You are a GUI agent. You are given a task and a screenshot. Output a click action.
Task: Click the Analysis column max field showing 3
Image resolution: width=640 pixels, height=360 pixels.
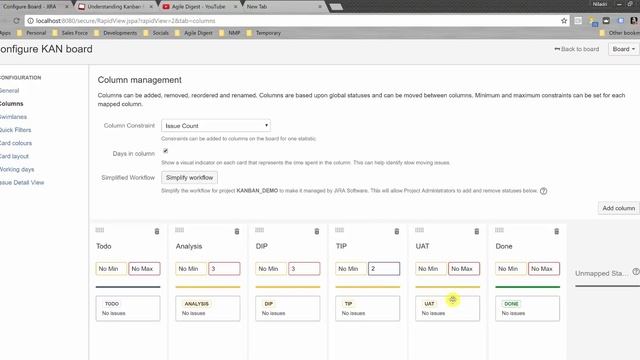pos(224,269)
